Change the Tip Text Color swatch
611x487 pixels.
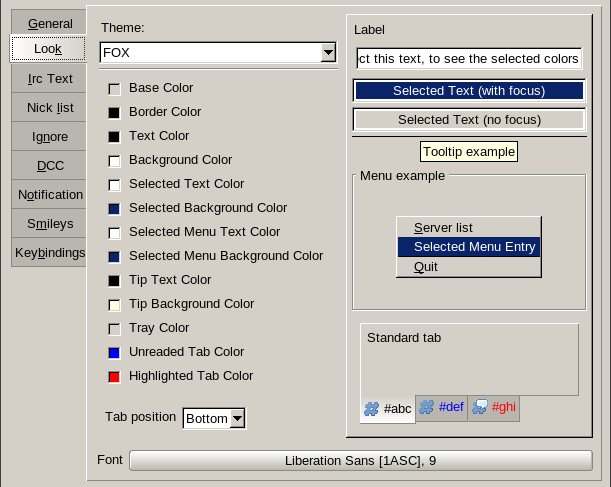[114, 281]
